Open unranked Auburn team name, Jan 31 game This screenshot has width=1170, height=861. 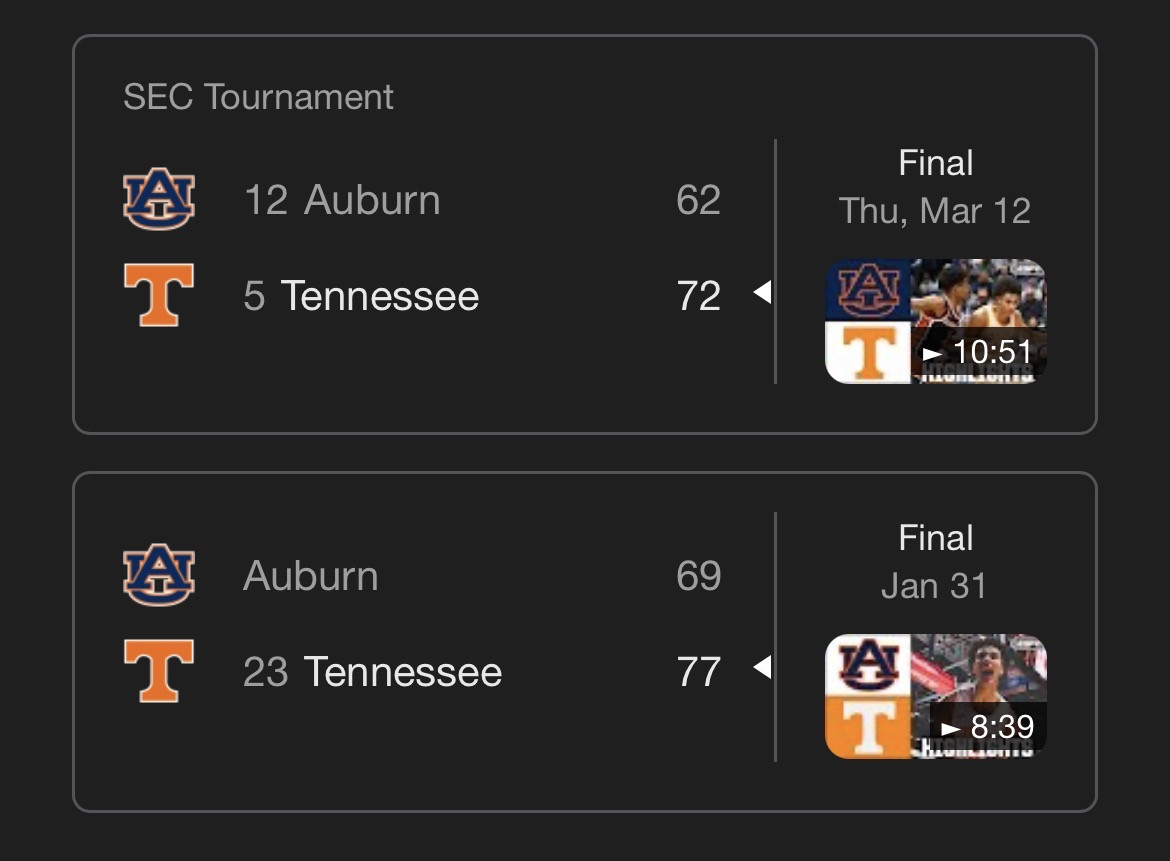tap(311, 576)
